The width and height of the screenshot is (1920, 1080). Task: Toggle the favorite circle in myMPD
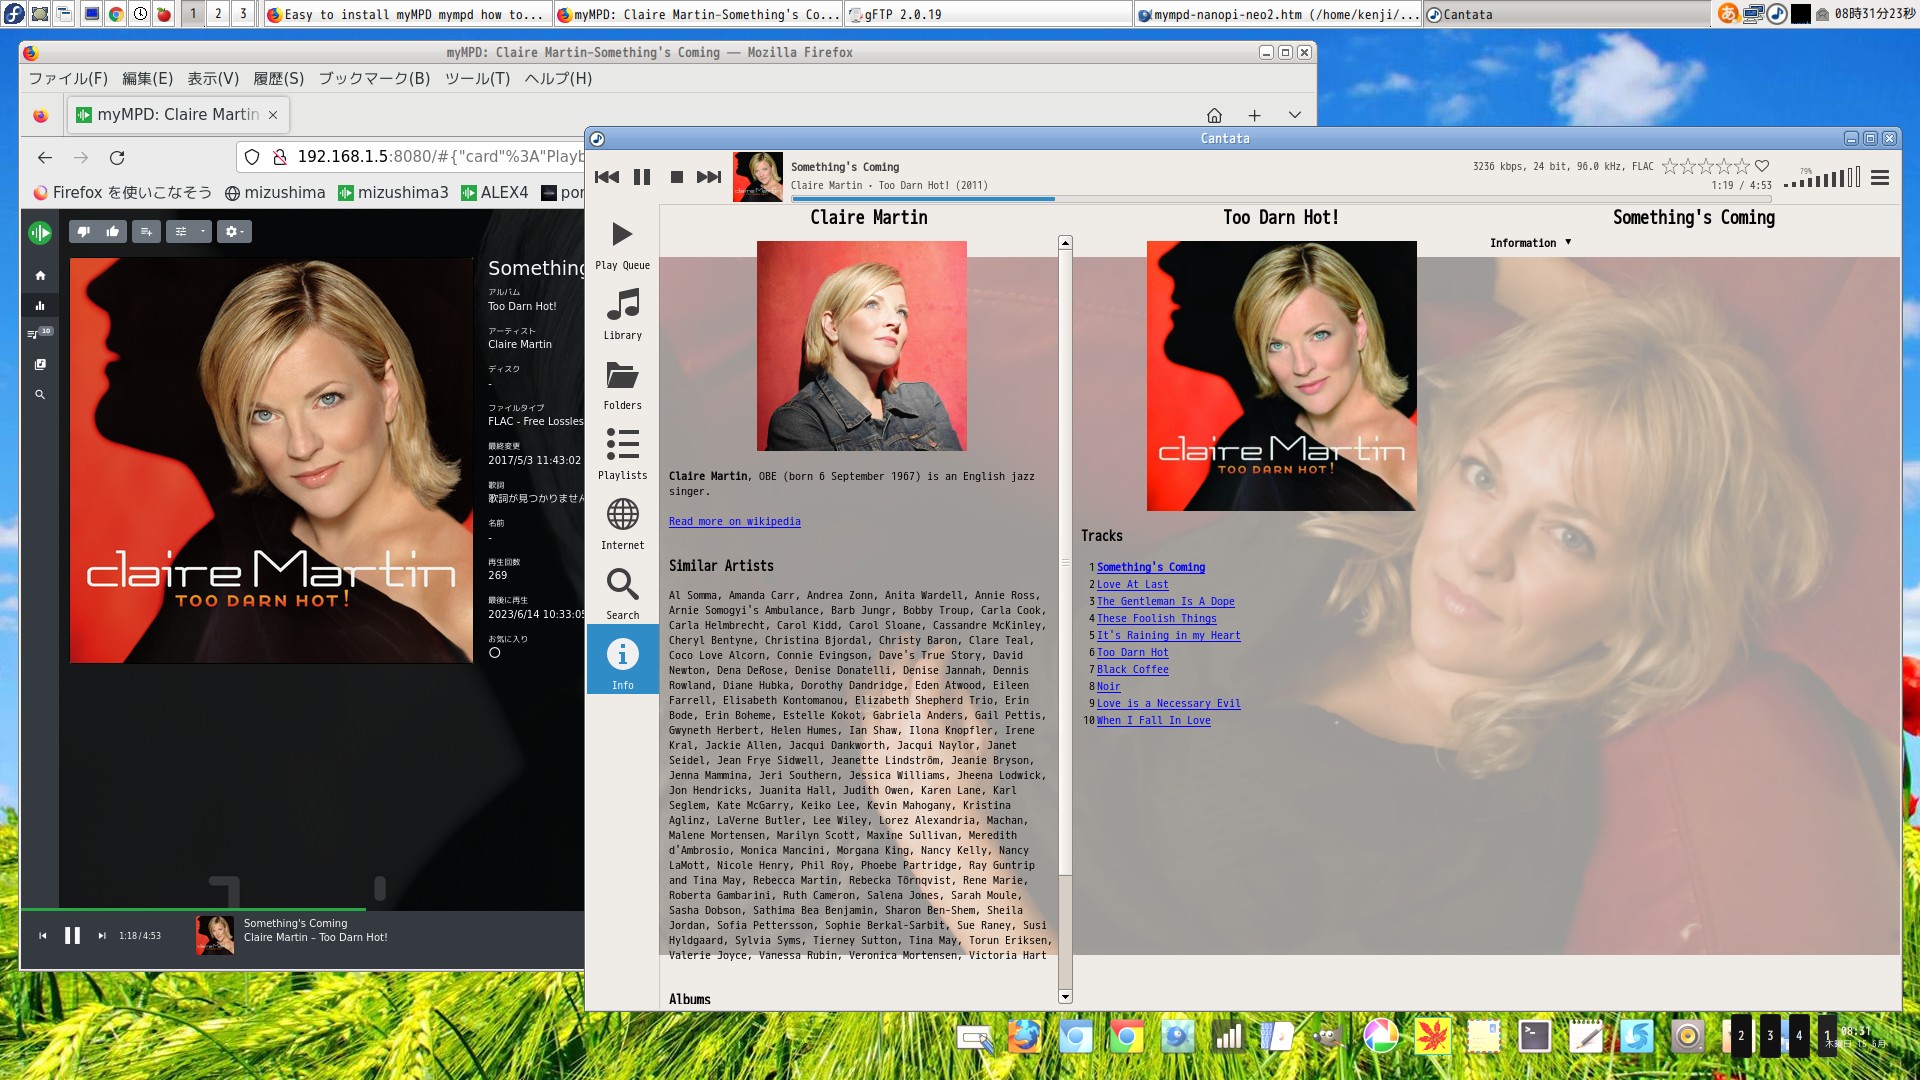[494, 653]
